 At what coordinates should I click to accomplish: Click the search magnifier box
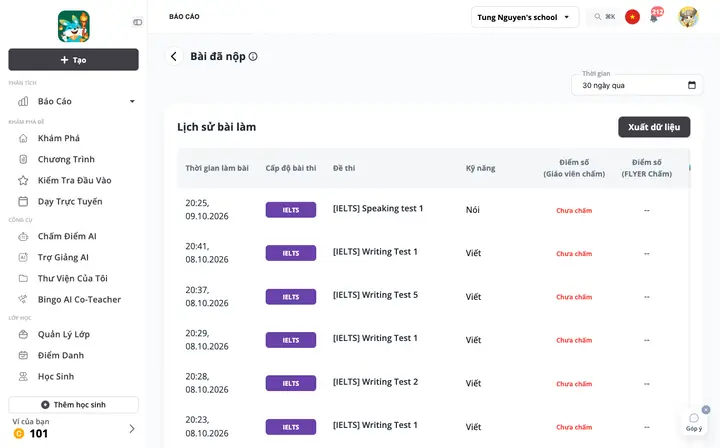(604, 17)
